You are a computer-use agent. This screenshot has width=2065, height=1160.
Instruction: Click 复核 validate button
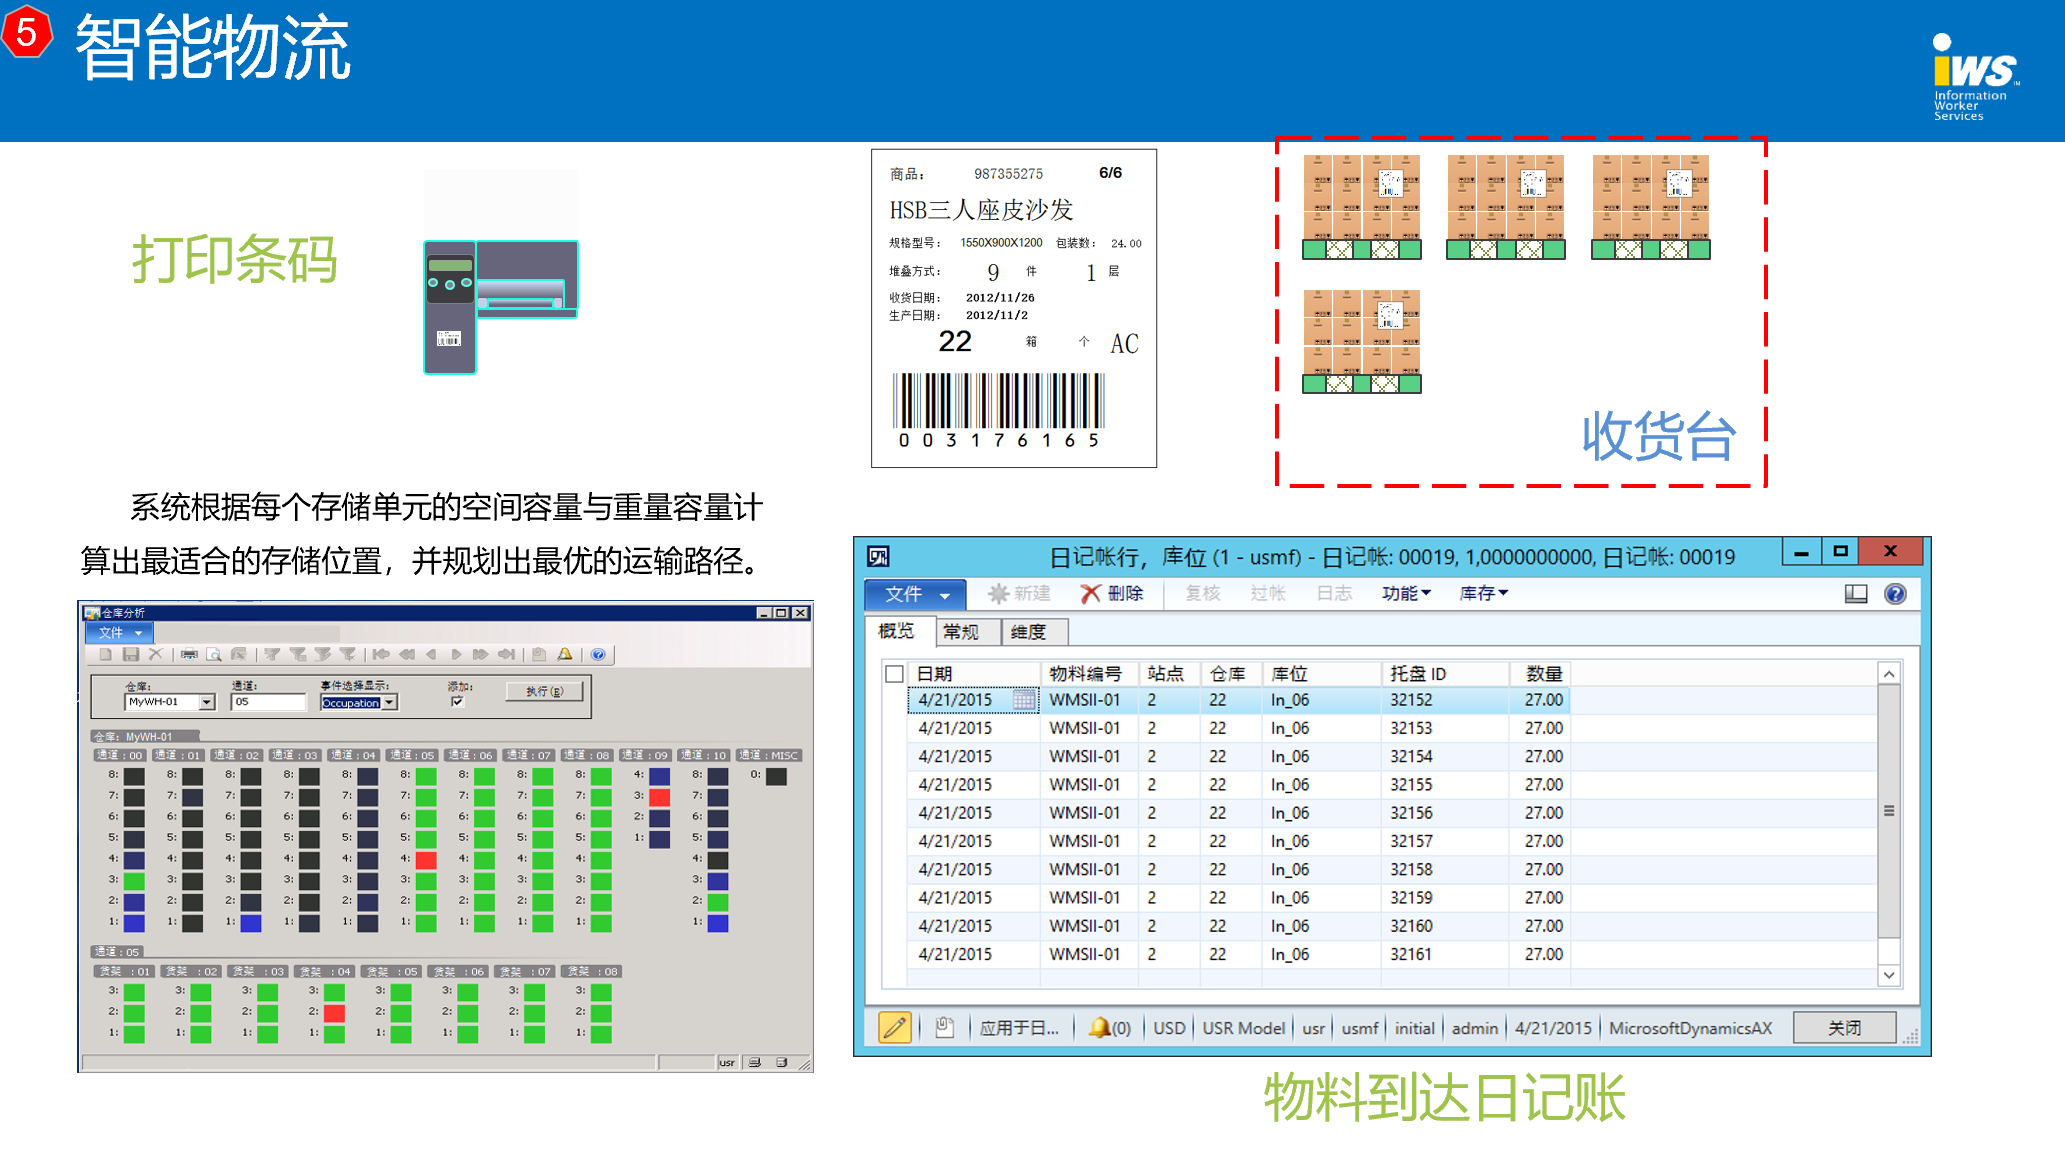click(1202, 594)
